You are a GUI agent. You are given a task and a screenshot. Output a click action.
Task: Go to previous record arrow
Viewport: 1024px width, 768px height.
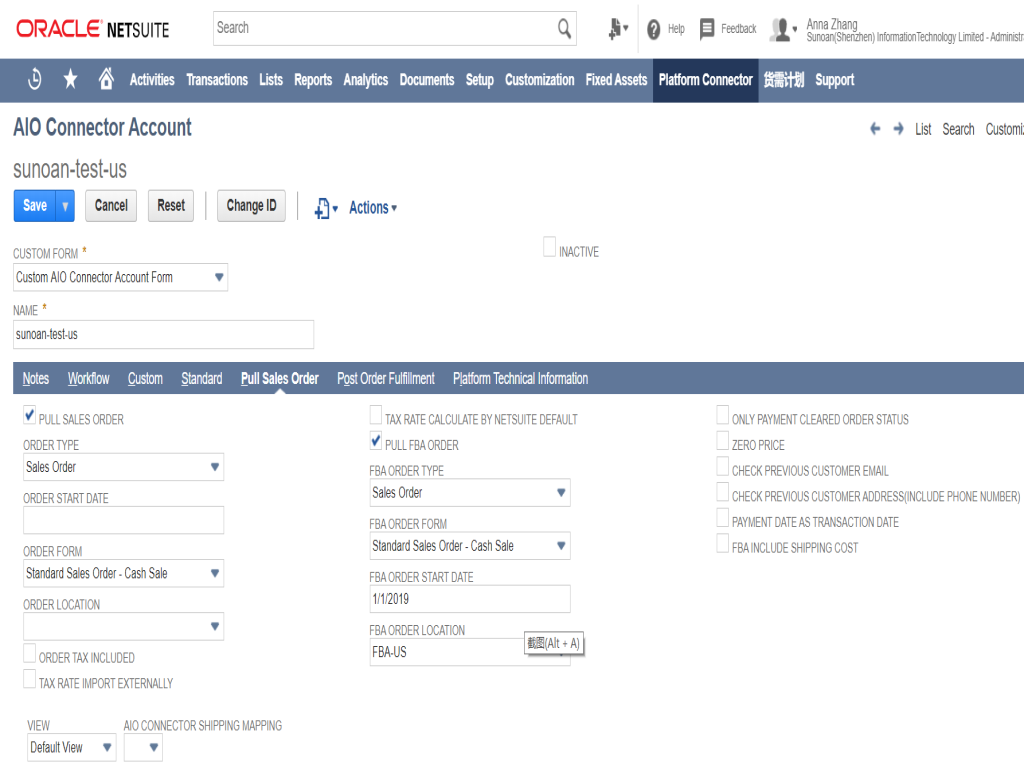pos(874,129)
